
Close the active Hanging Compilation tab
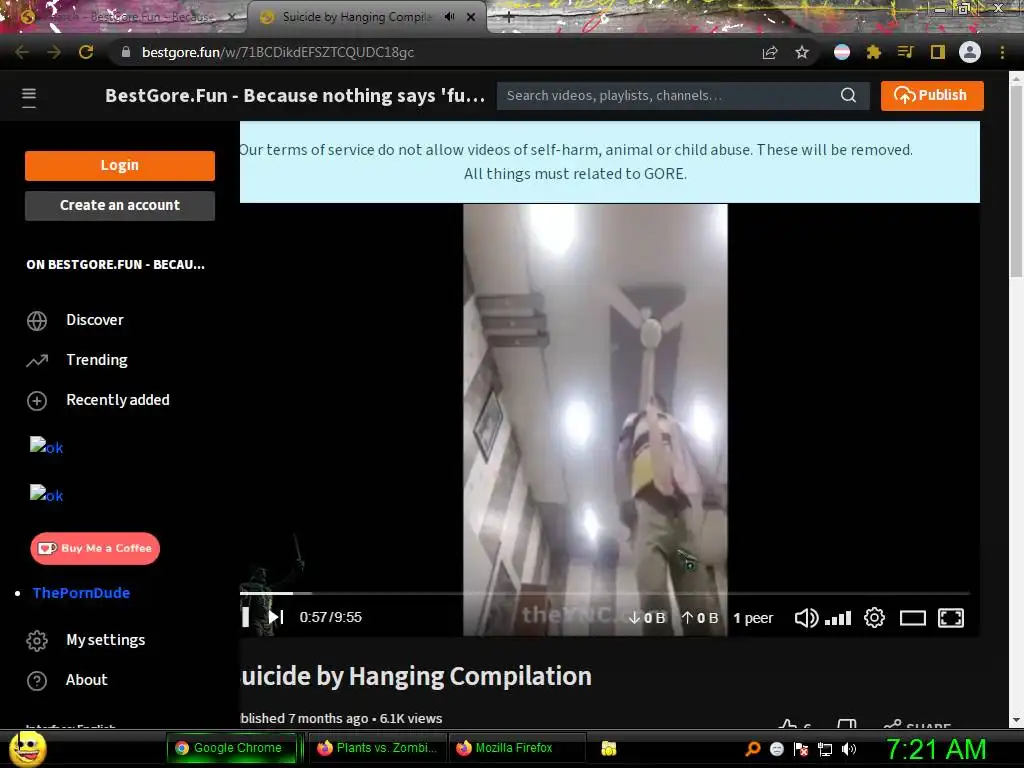pyautogui.click(x=471, y=17)
